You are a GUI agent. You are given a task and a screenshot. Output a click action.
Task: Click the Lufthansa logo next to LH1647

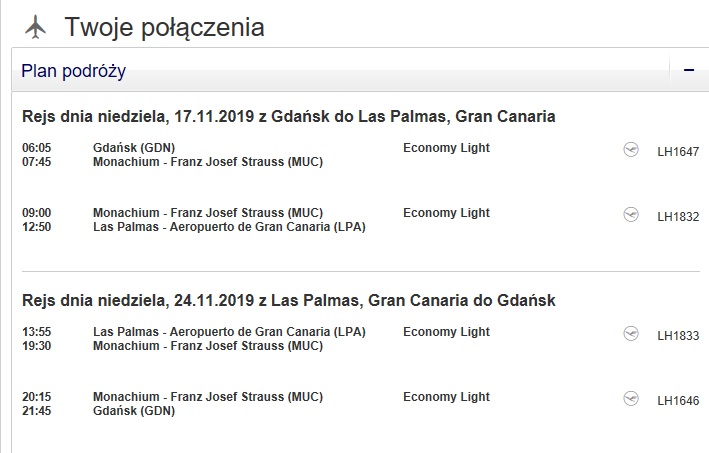[x=631, y=149]
